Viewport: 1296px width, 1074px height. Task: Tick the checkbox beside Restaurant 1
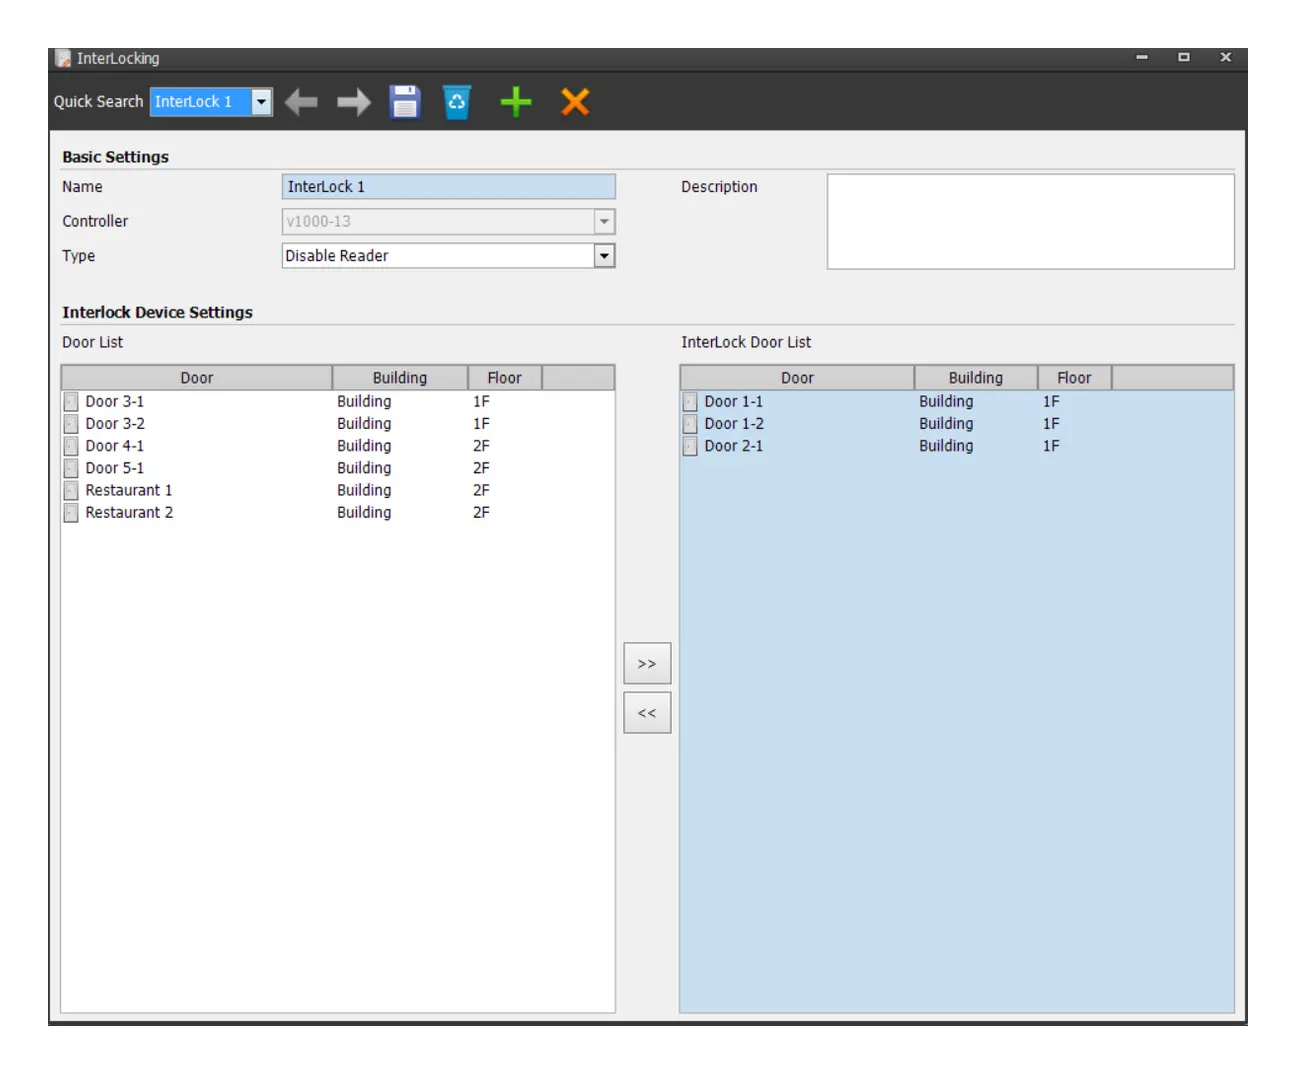click(71, 490)
